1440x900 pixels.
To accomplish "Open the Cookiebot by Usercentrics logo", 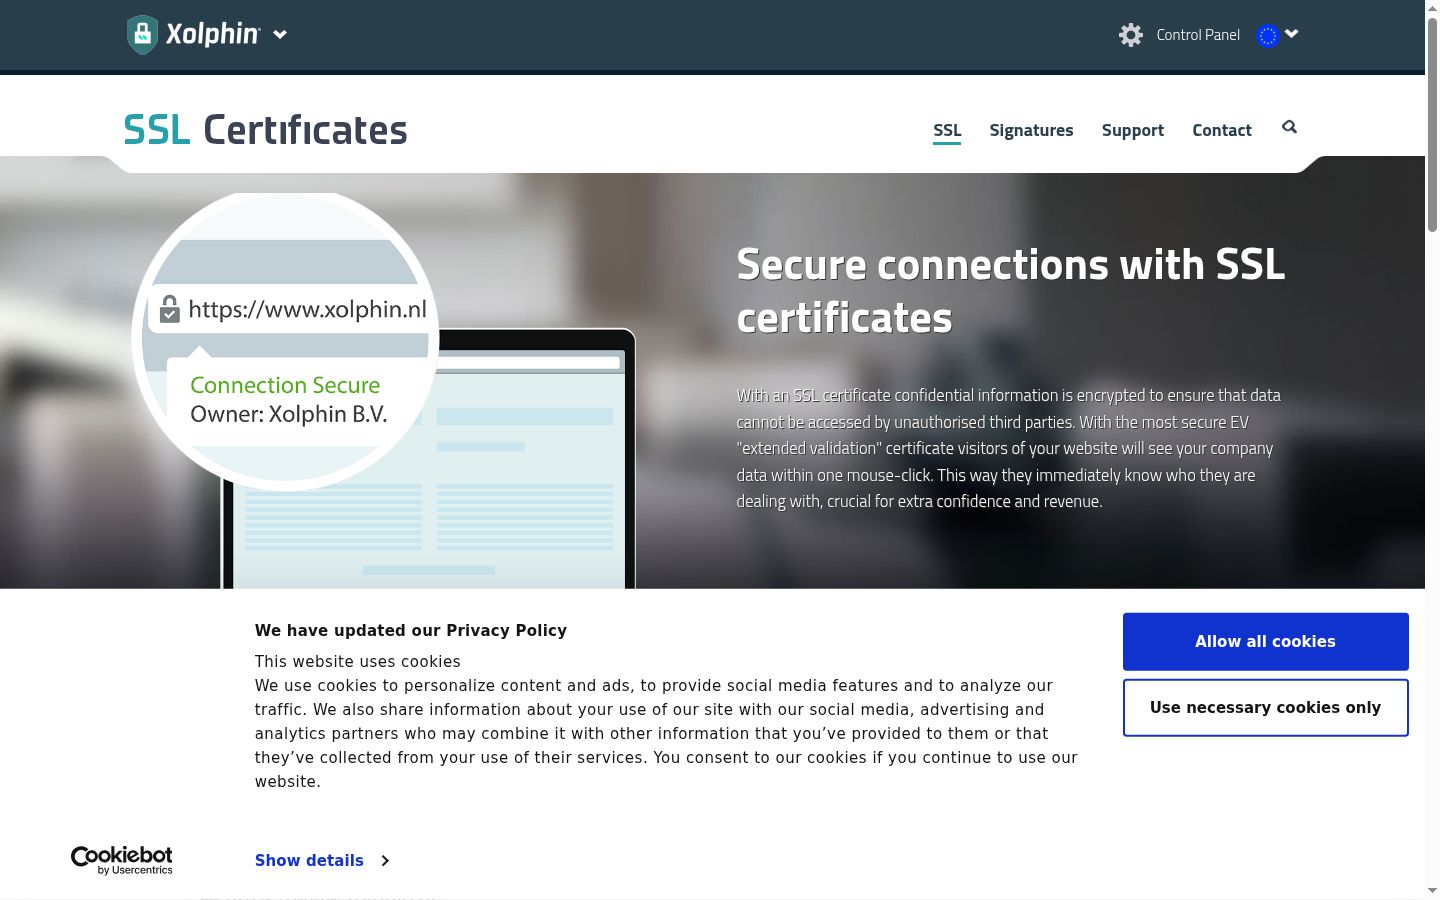I will pos(122,860).
